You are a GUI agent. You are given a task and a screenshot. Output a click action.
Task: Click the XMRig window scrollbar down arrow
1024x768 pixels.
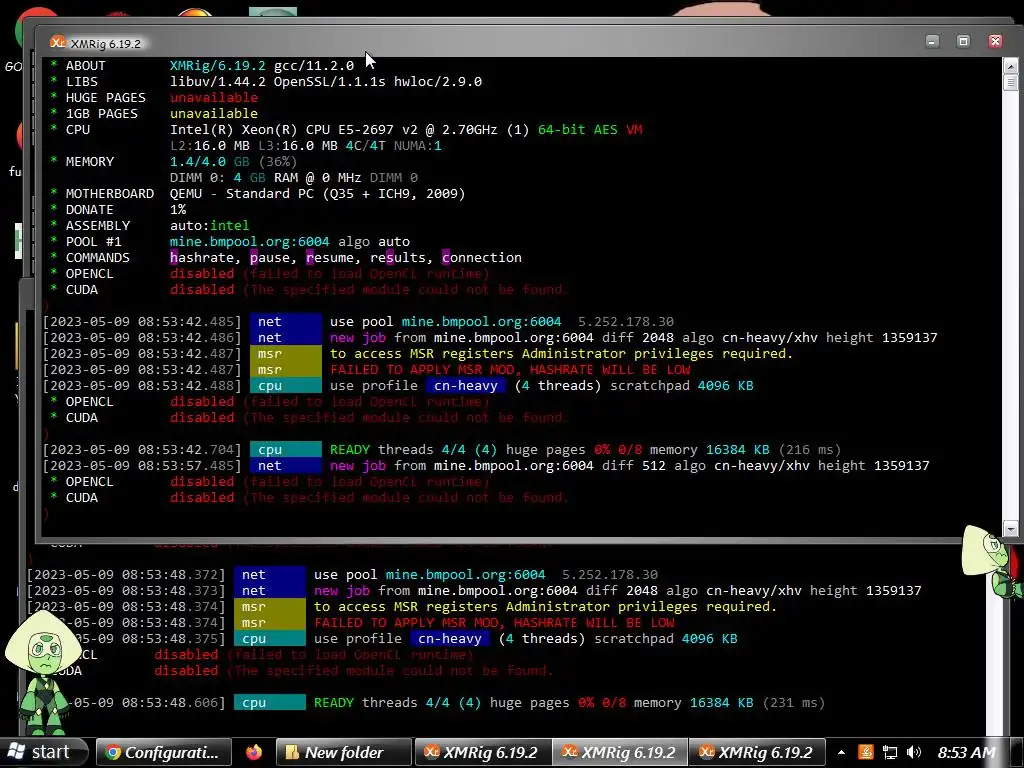(1010, 528)
